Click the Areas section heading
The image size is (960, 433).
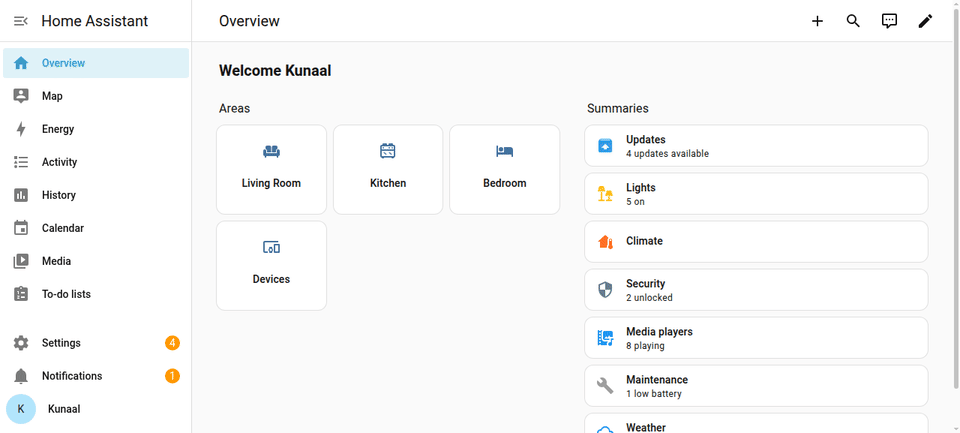234,108
